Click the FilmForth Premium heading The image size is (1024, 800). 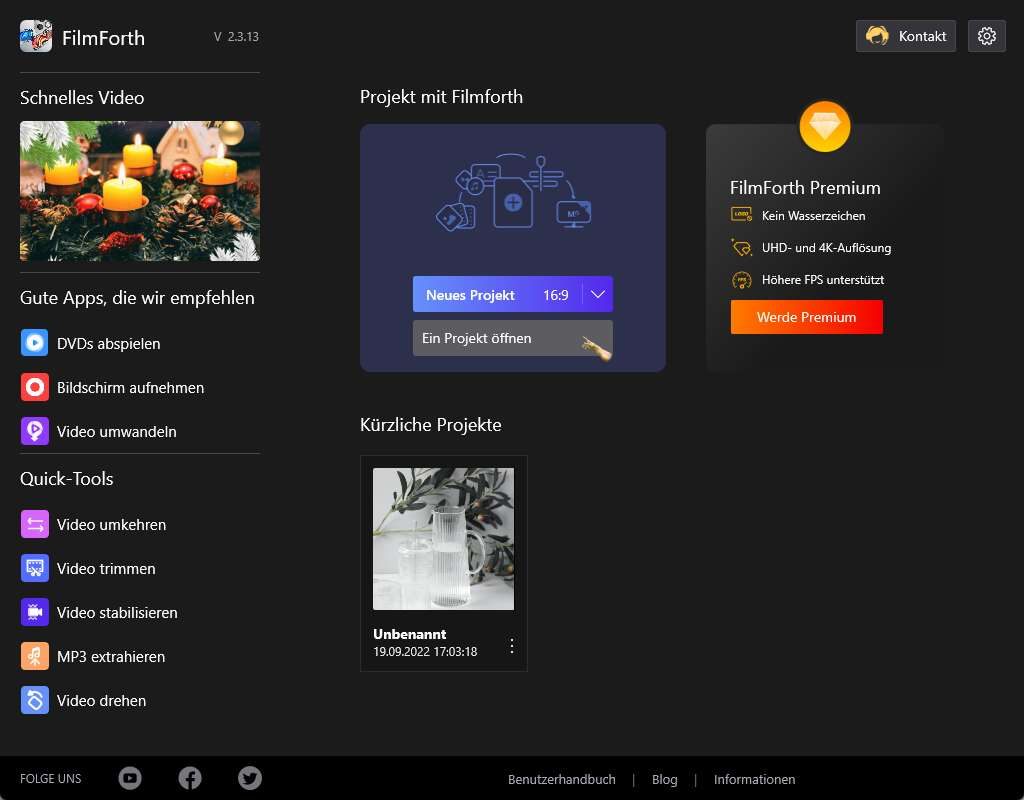coord(805,187)
